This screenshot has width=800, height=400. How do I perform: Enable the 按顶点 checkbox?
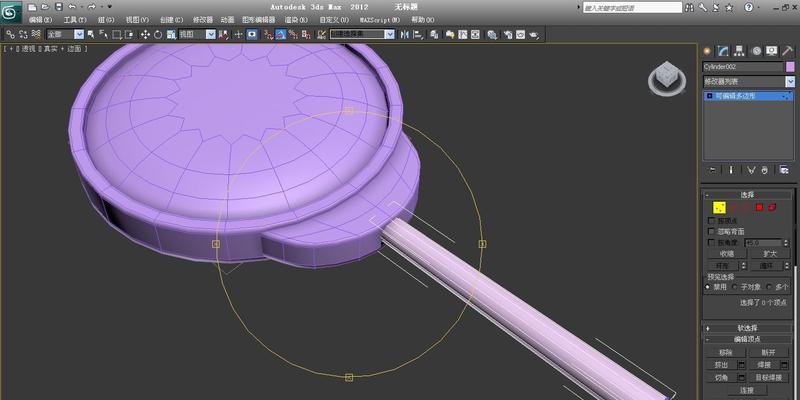click(712, 220)
